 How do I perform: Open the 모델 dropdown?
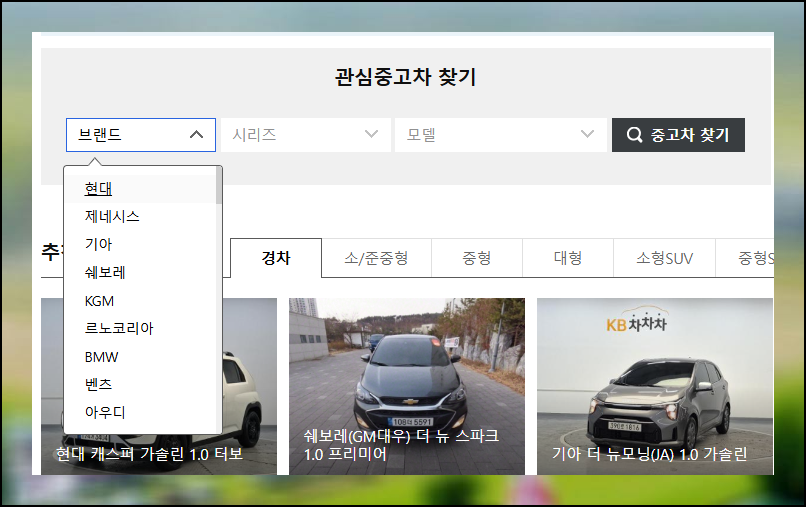click(501, 135)
